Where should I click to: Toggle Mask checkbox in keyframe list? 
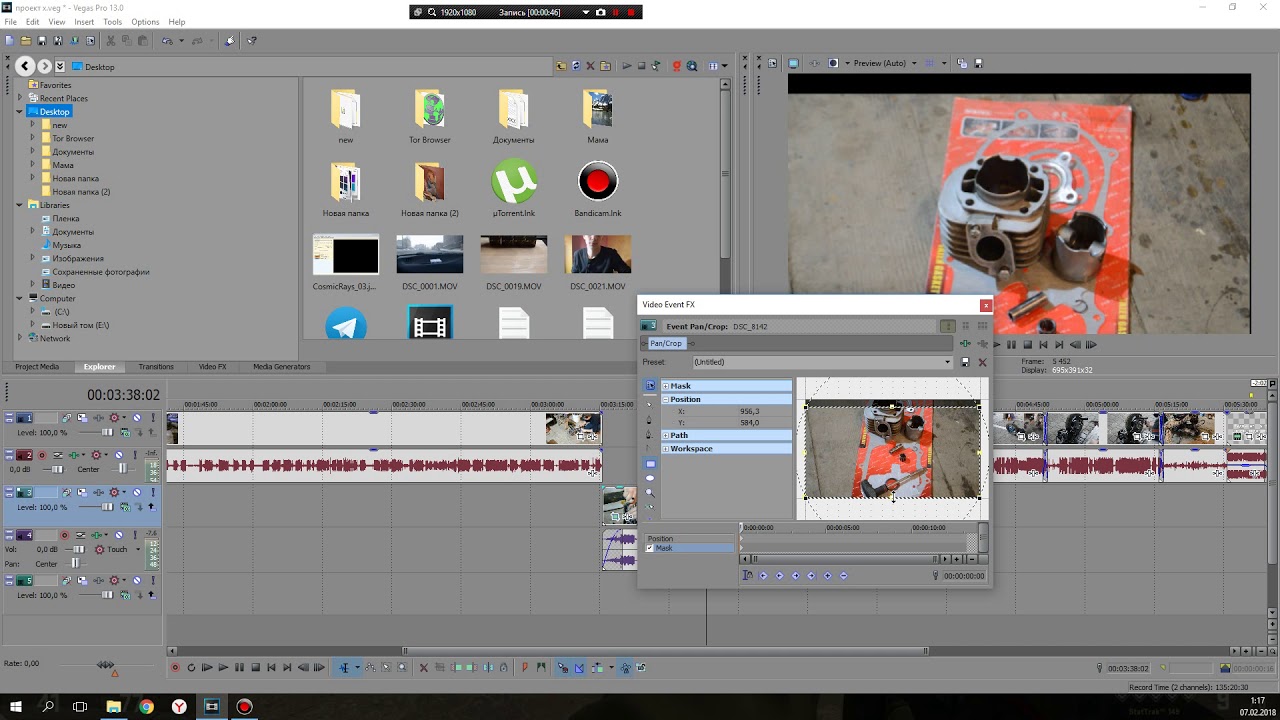pos(650,548)
